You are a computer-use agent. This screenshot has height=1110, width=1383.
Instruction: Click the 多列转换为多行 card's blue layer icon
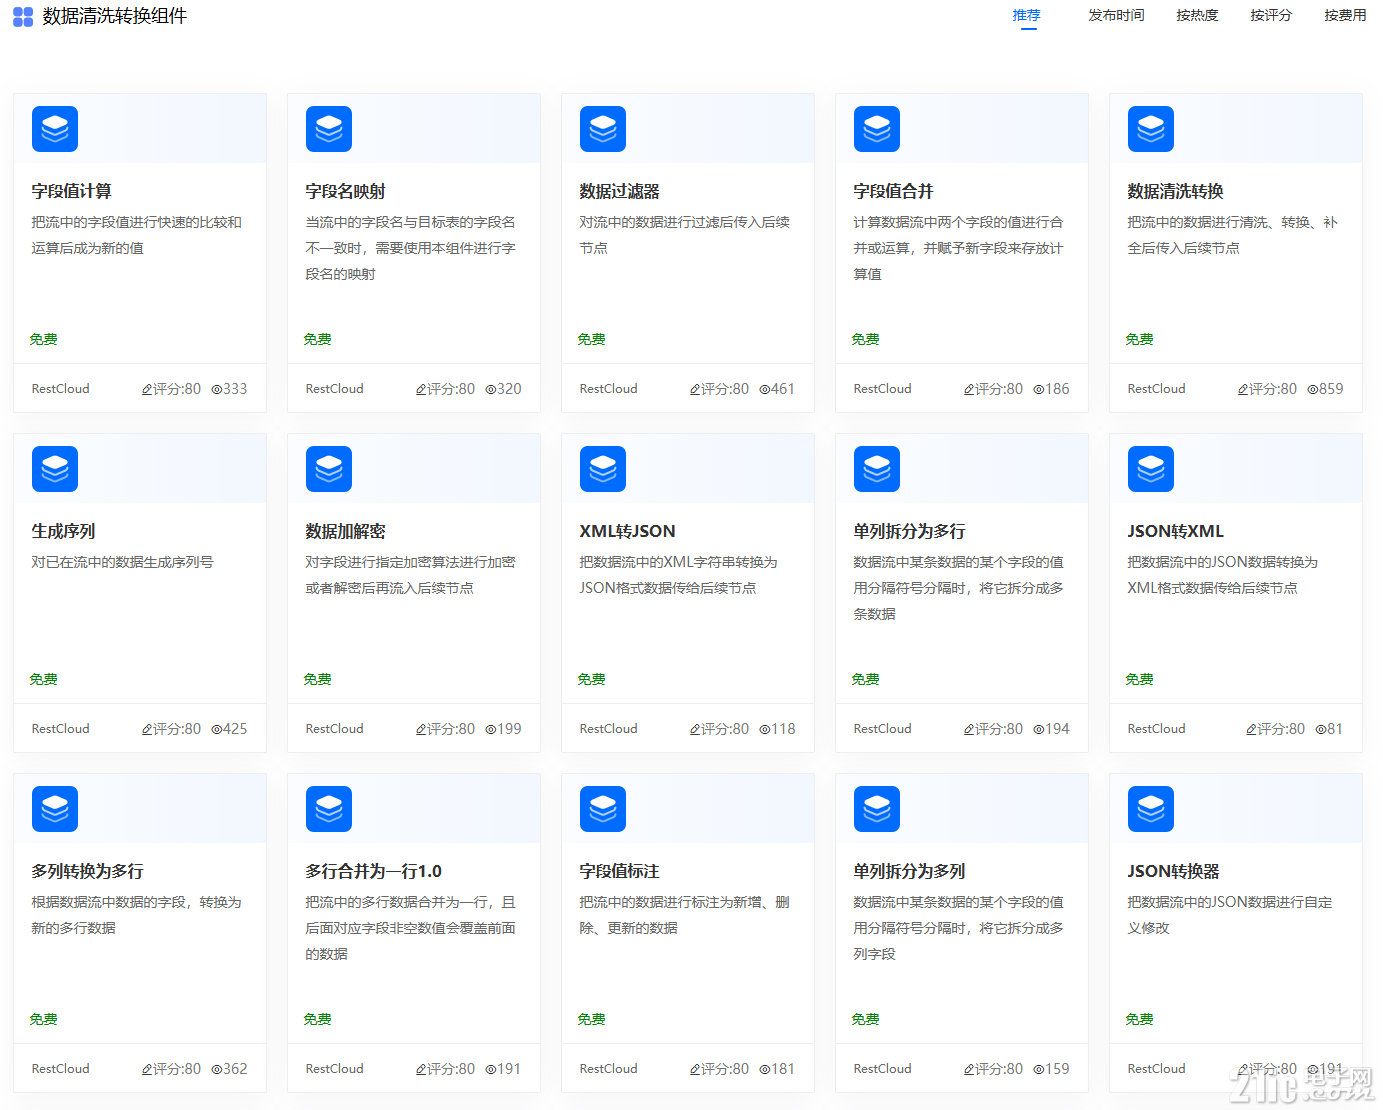(55, 809)
